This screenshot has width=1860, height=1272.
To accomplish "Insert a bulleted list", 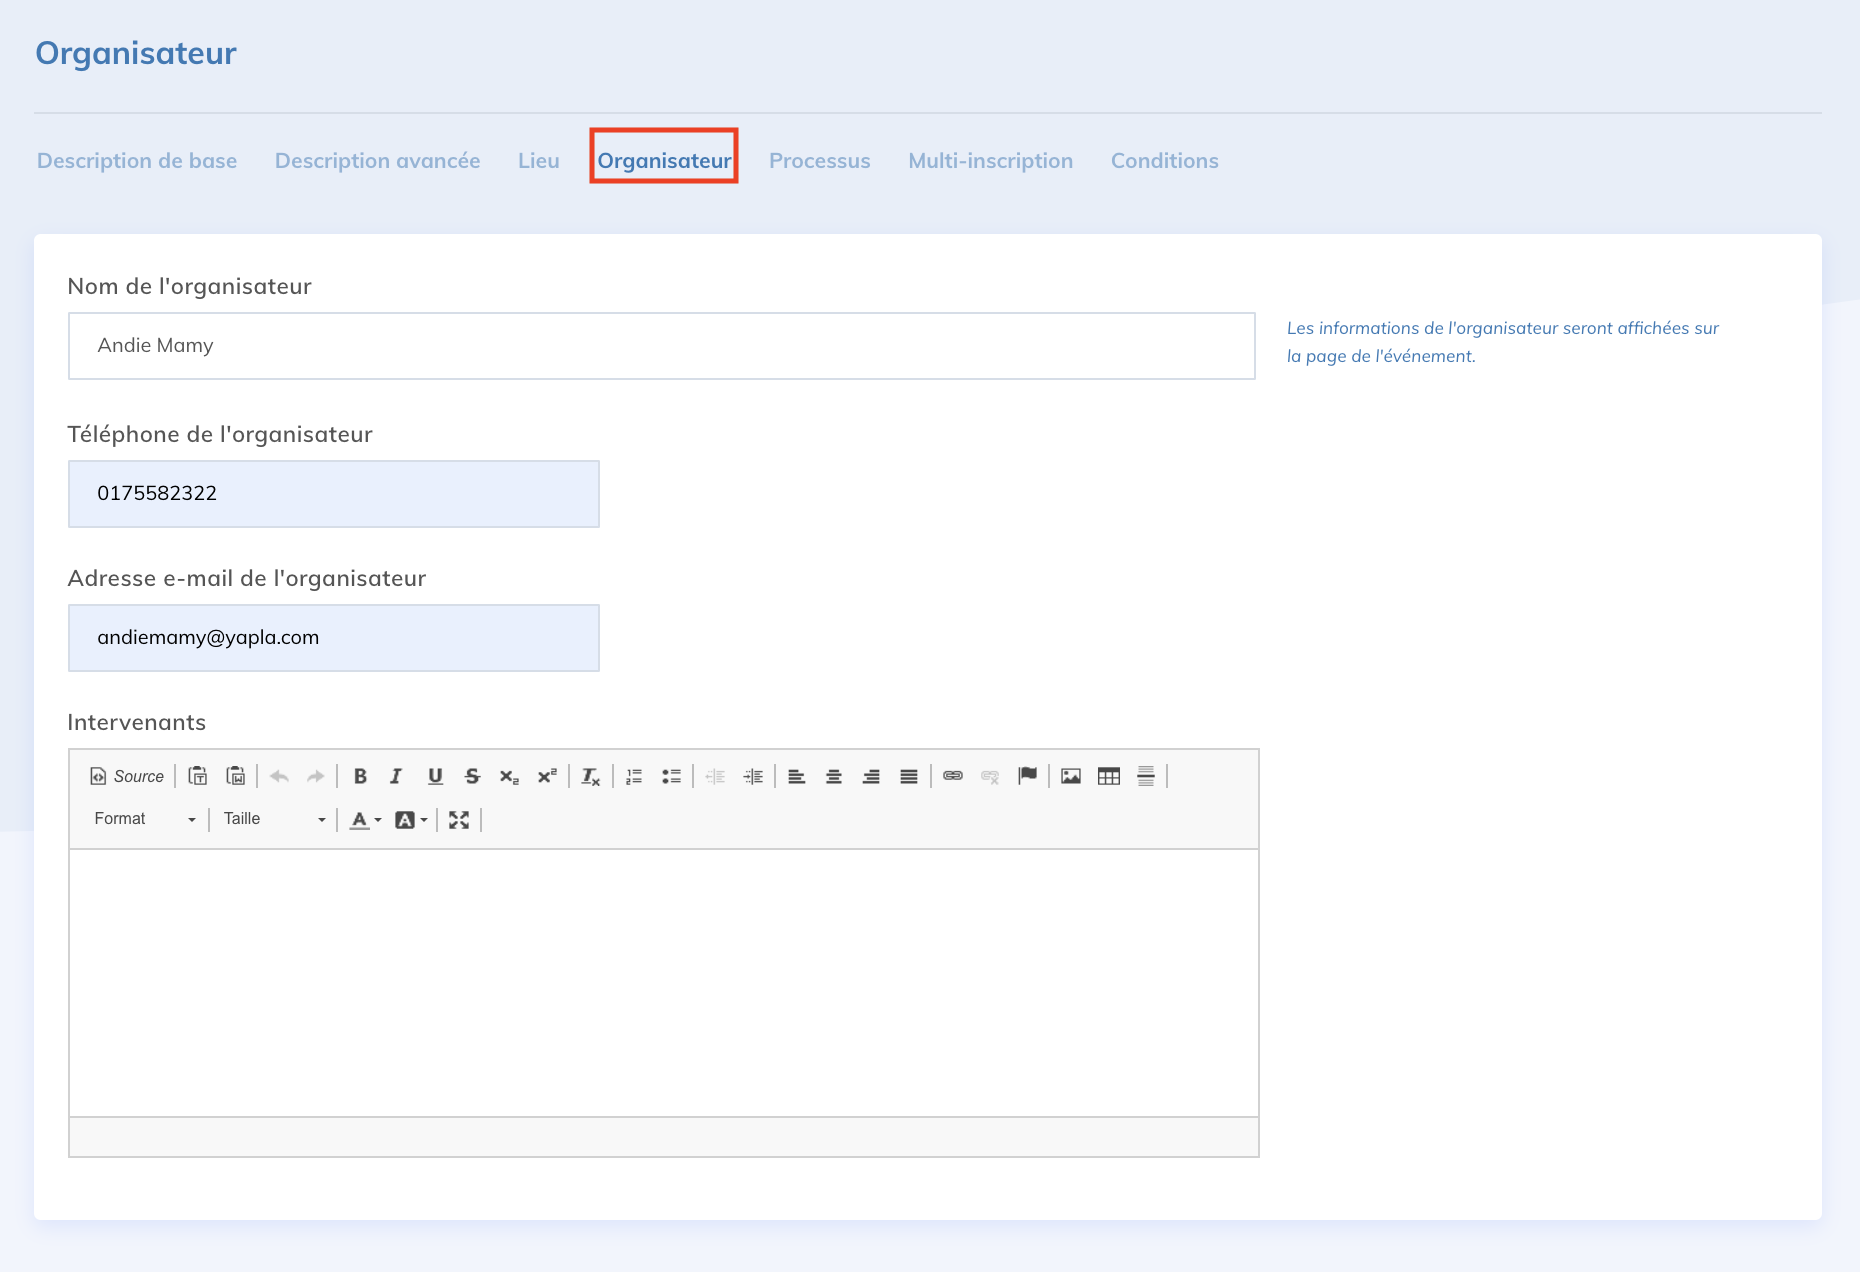I will pyautogui.click(x=671, y=776).
